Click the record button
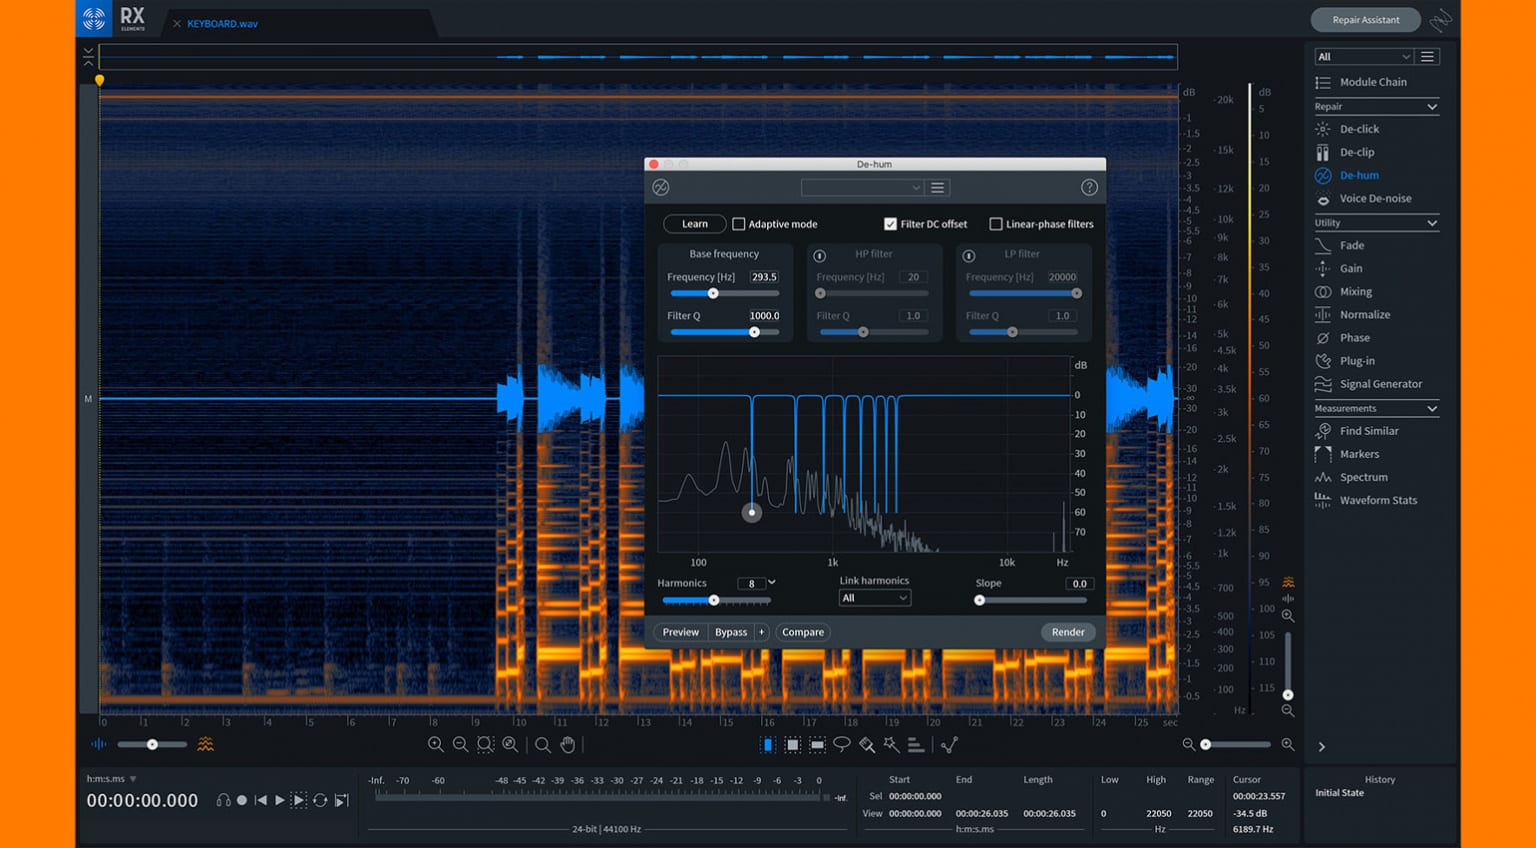The width and height of the screenshot is (1536, 848). 242,800
